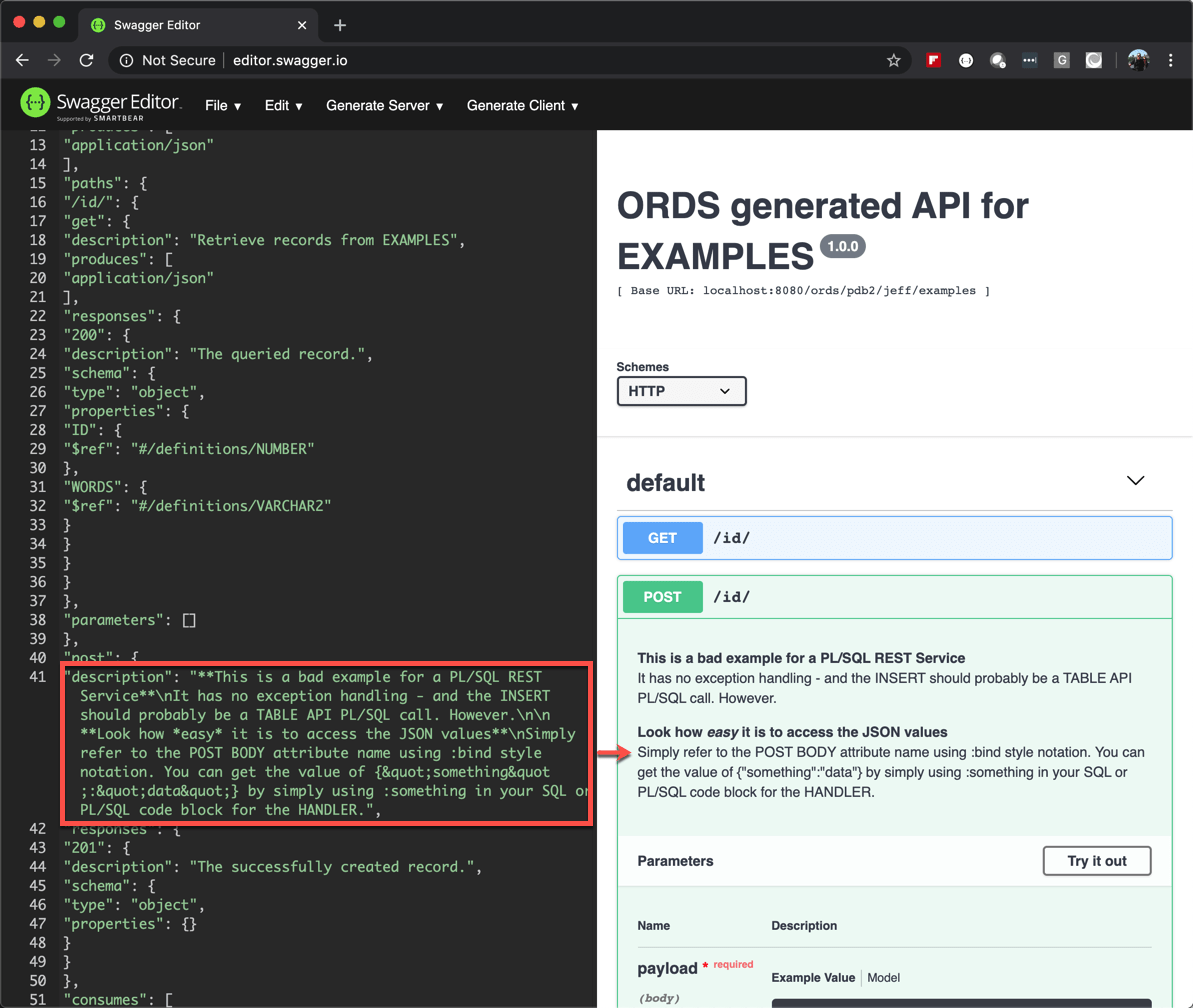This screenshot has height=1008, width=1193.
Task: Switch to the Model view
Action: [883, 978]
